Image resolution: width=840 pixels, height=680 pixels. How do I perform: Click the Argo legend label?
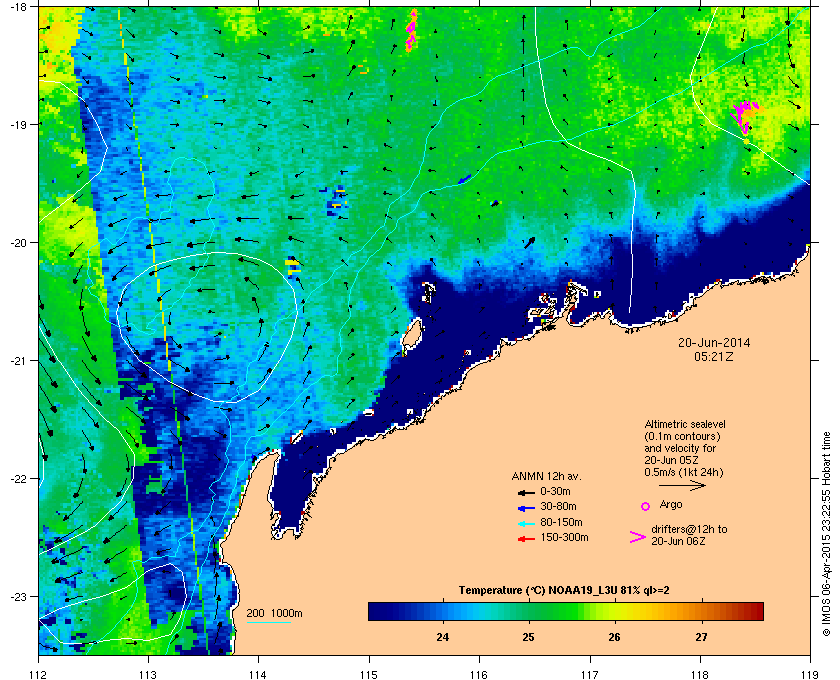coord(671,504)
